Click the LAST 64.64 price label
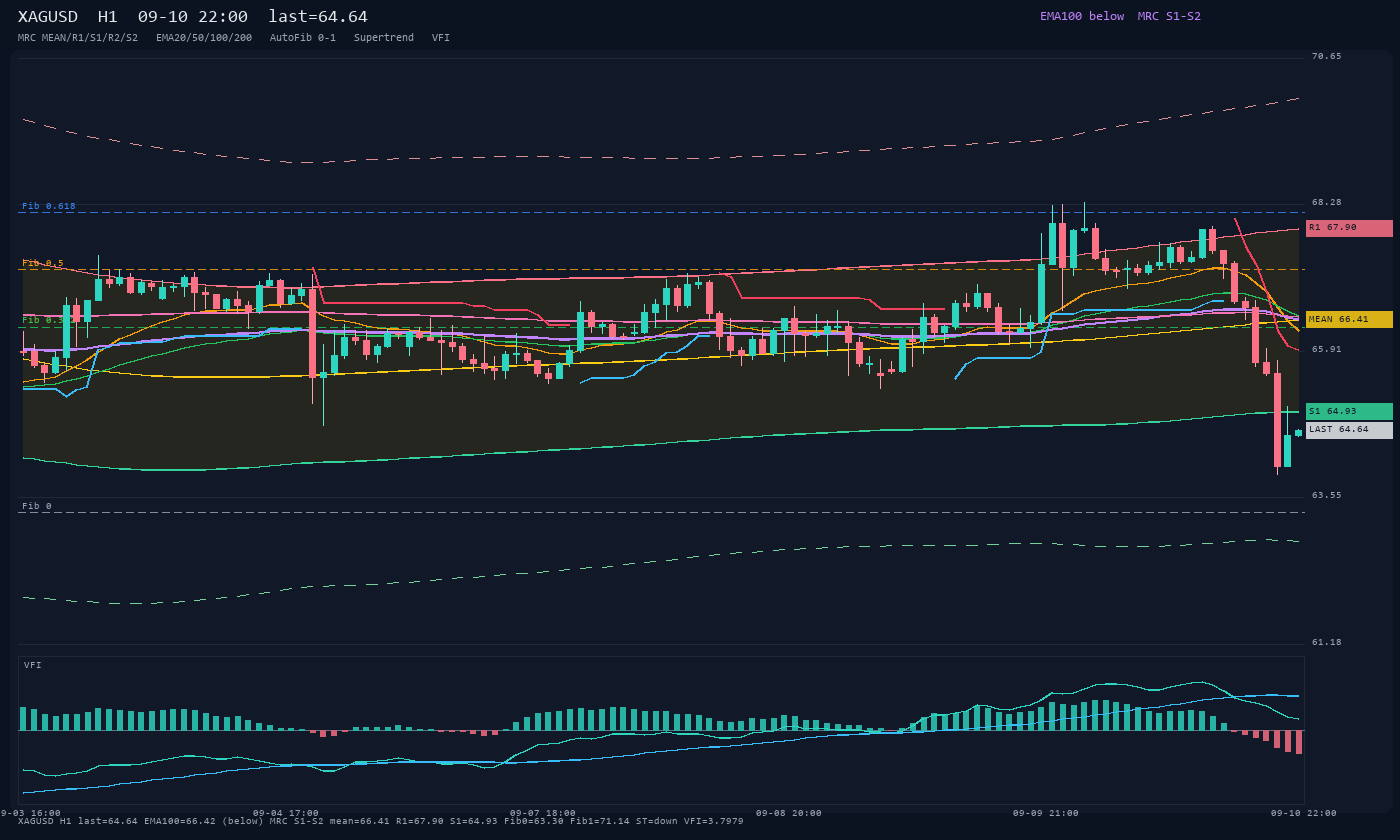1400x840 pixels. click(x=1349, y=430)
